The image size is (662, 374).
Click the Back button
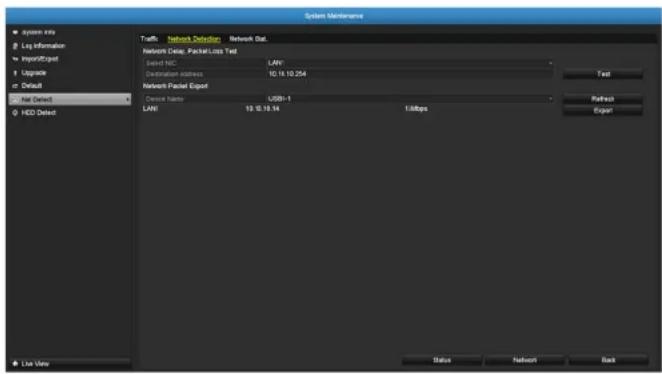[x=608, y=360]
